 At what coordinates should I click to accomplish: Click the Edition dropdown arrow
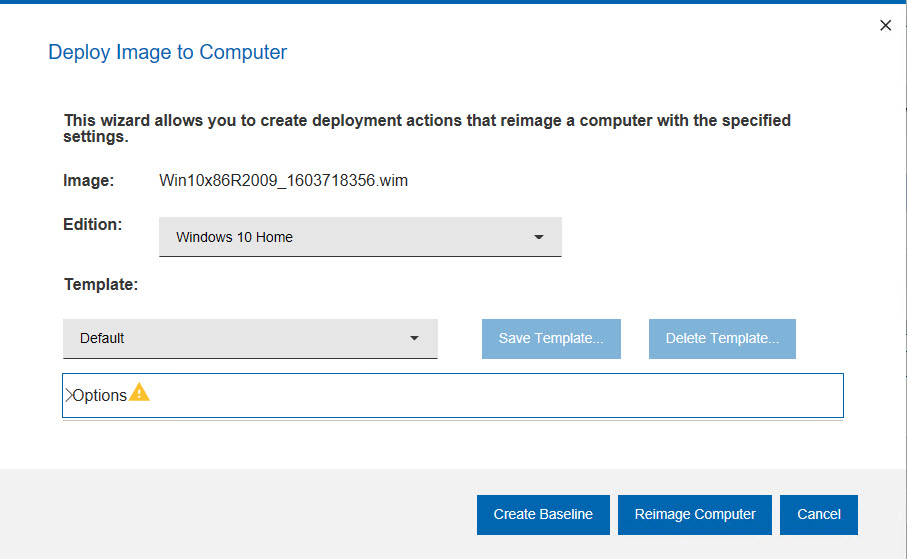pyautogui.click(x=539, y=238)
